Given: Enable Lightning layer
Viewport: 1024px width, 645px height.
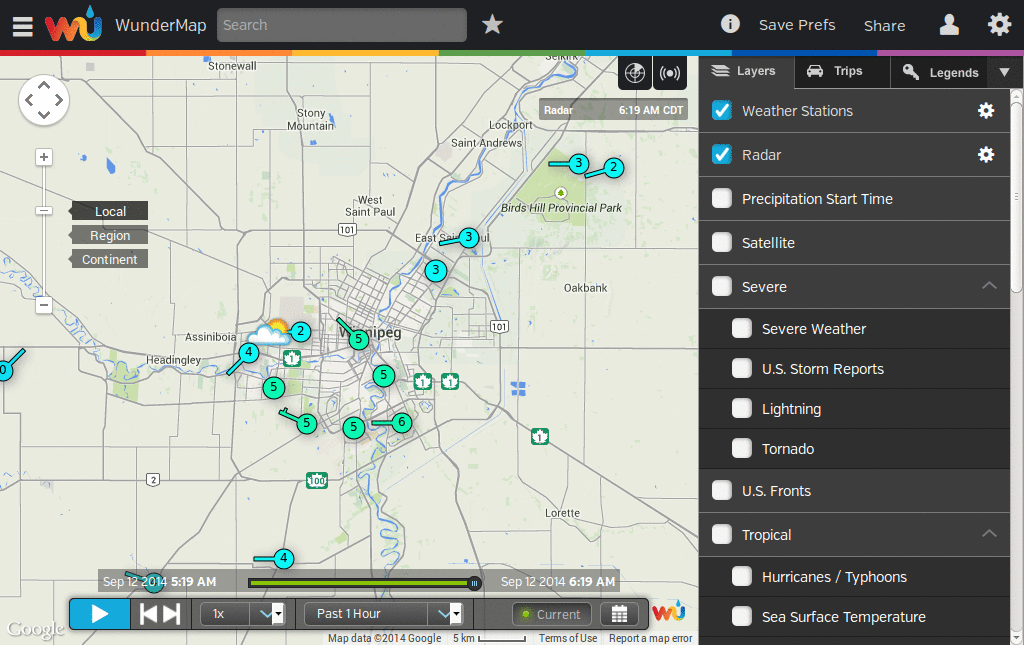Looking at the screenshot, I should (x=742, y=409).
